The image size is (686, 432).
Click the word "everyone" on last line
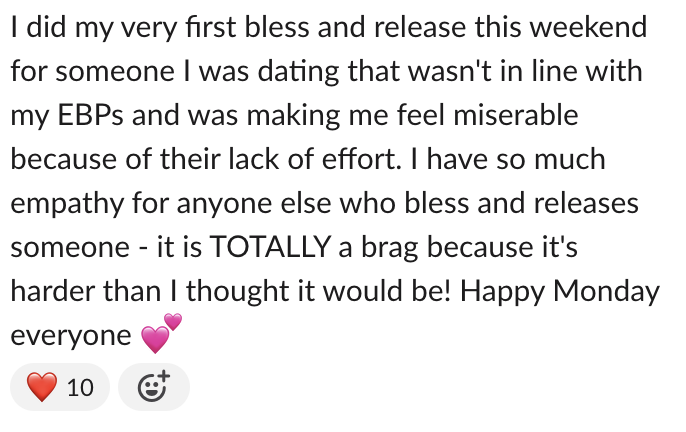pos(71,335)
